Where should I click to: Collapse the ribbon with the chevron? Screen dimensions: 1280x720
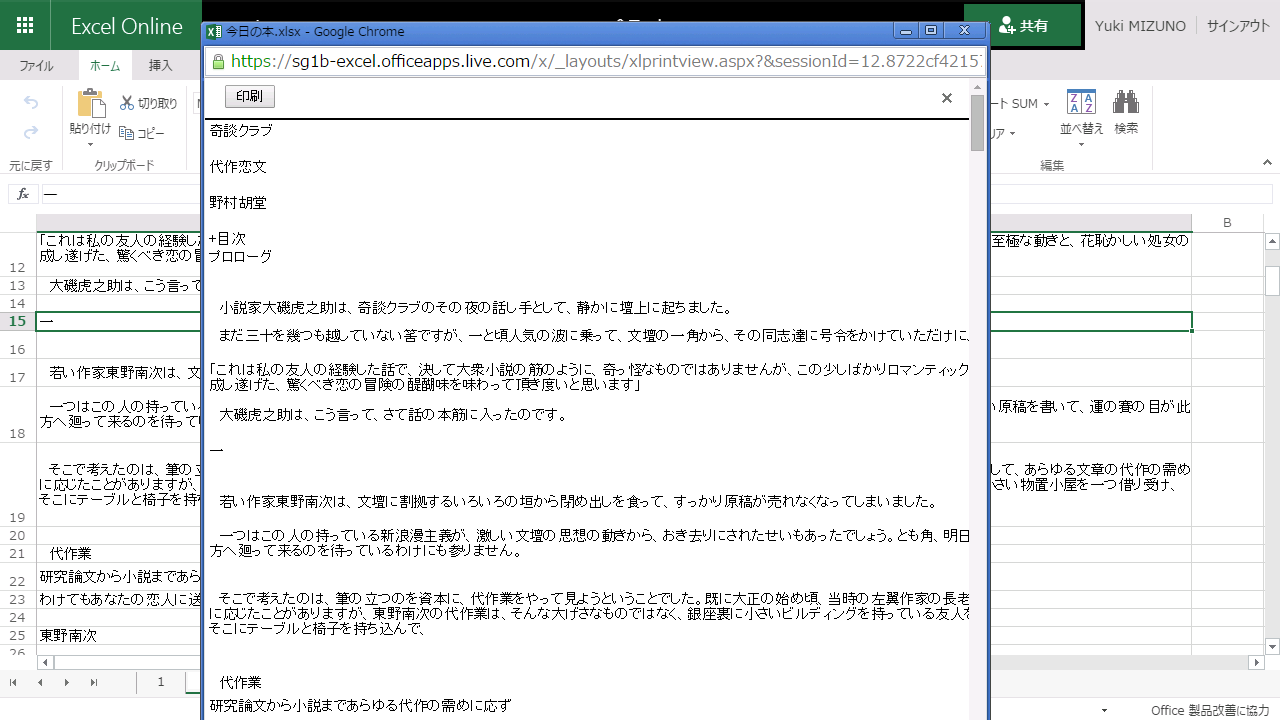click(x=1267, y=162)
